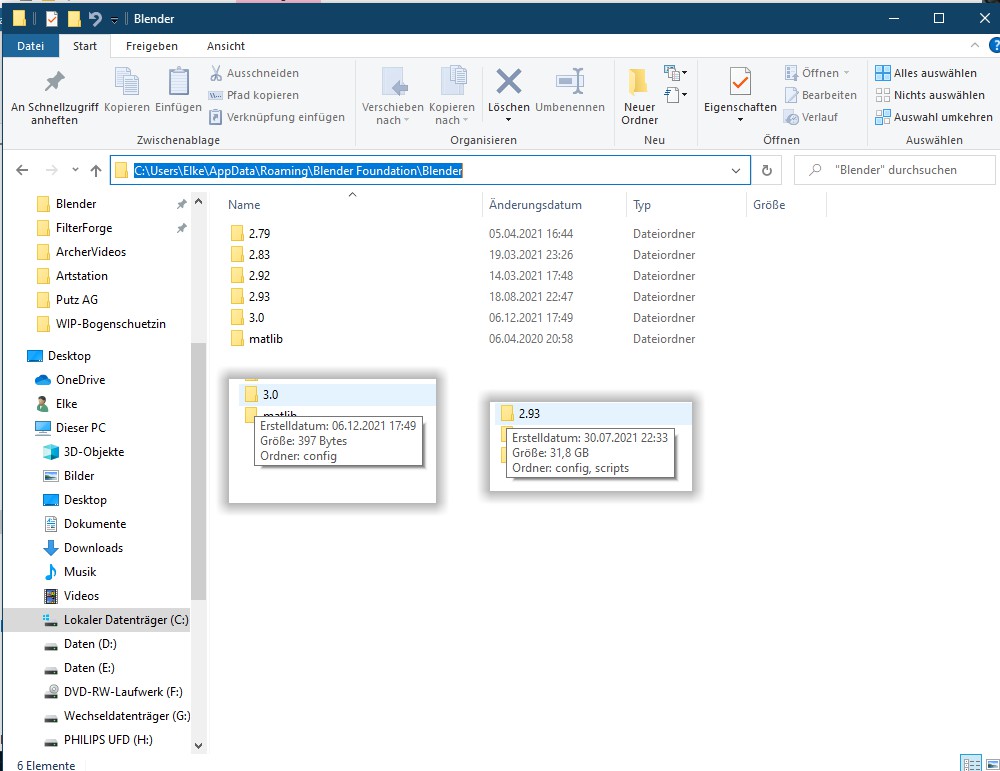
Task: Click Ausschneiden scissors icon
Action: [216, 73]
